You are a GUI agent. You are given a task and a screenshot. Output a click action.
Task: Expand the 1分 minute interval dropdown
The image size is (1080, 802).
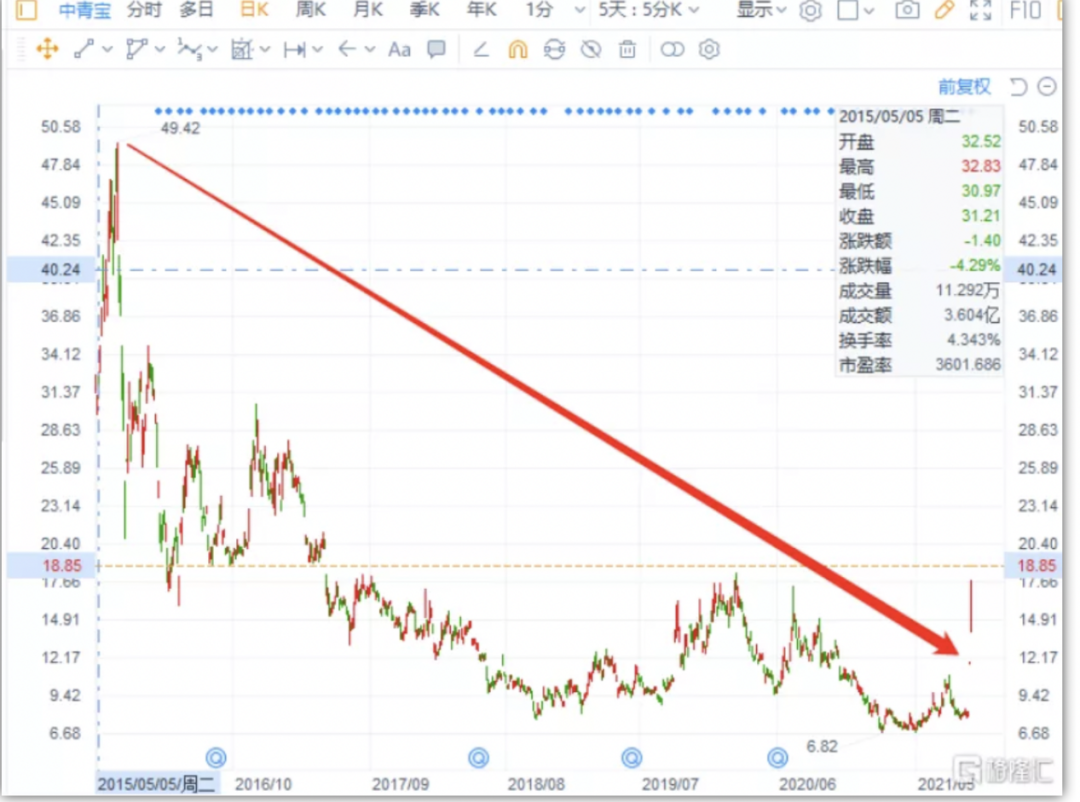tap(556, 11)
